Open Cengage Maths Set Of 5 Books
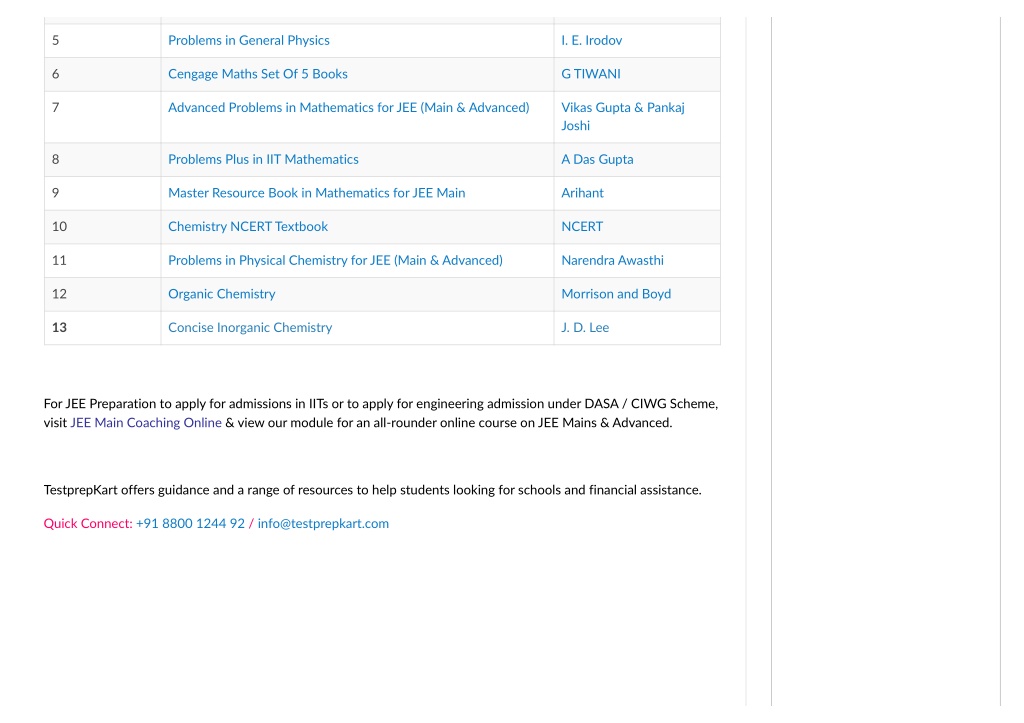Viewport: 1024px width, 723px height. pos(258,74)
